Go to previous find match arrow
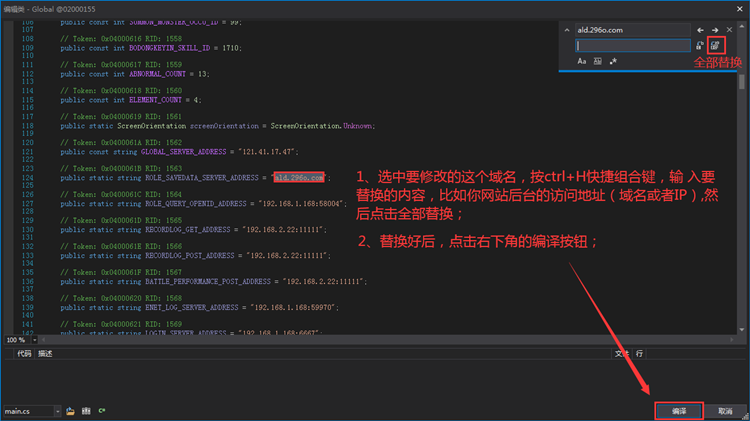750x421 pixels. (x=701, y=30)
